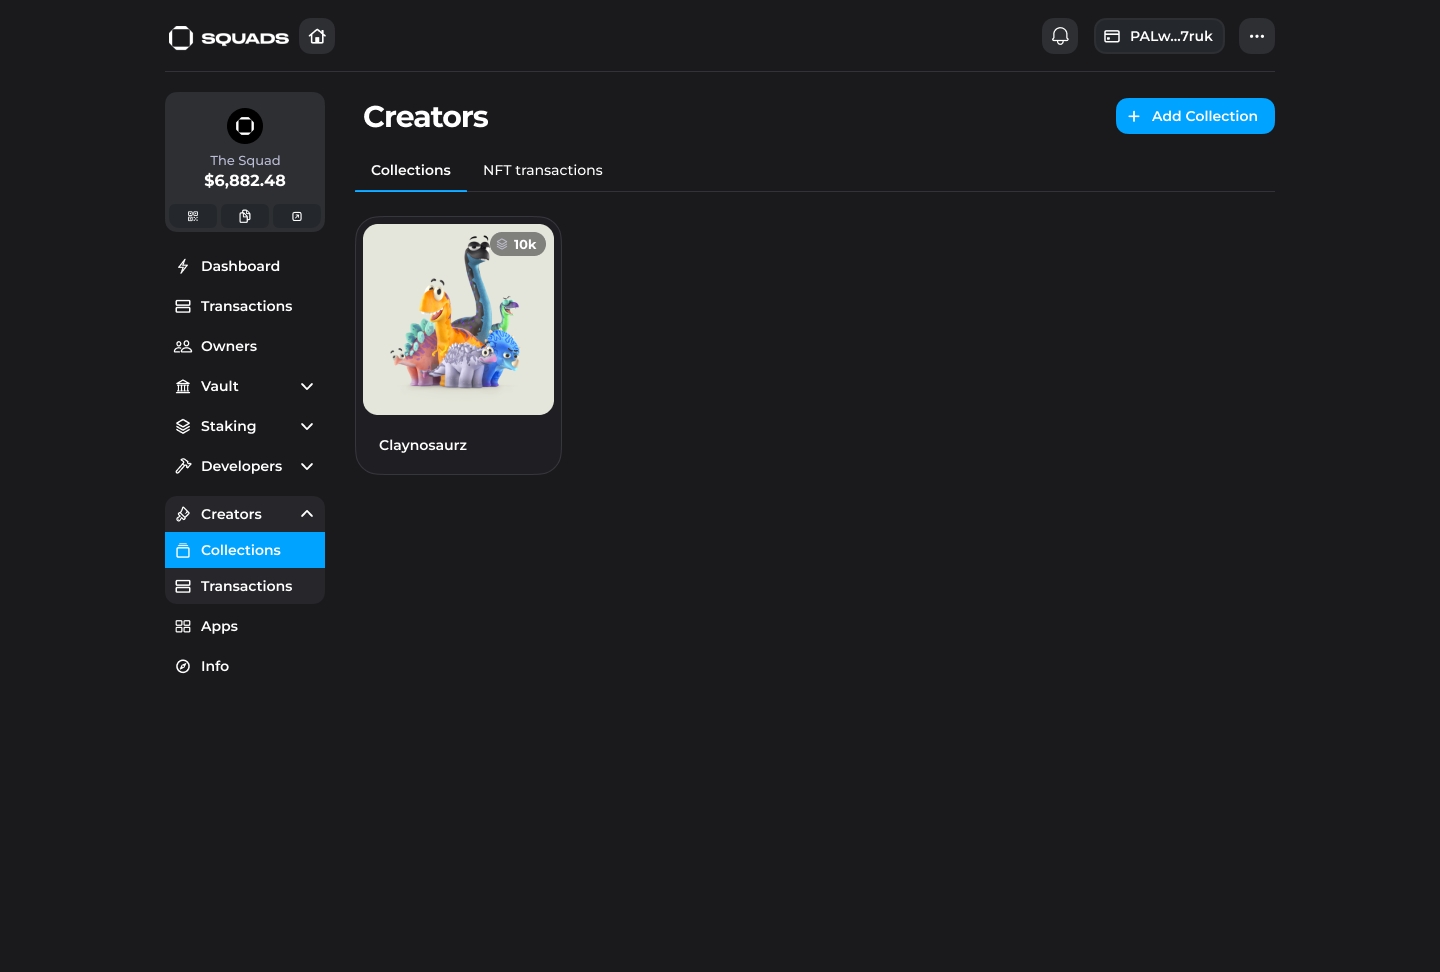1440x972 pixels.
Task: Go to Dashboard in the sidebar
Action: [x=240, y=267]
